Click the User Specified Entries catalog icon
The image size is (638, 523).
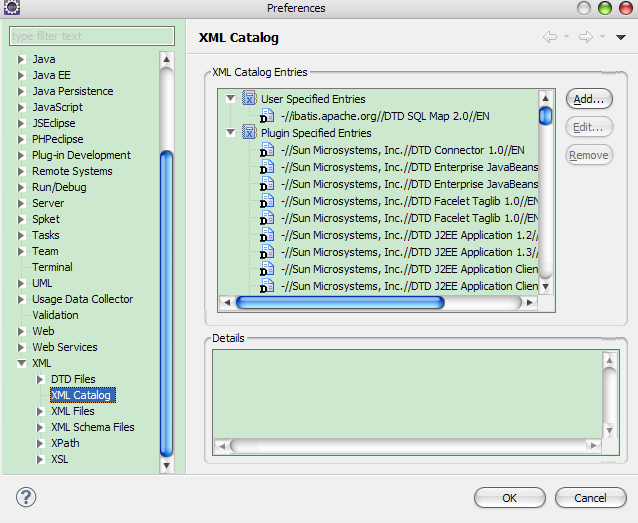249,99
